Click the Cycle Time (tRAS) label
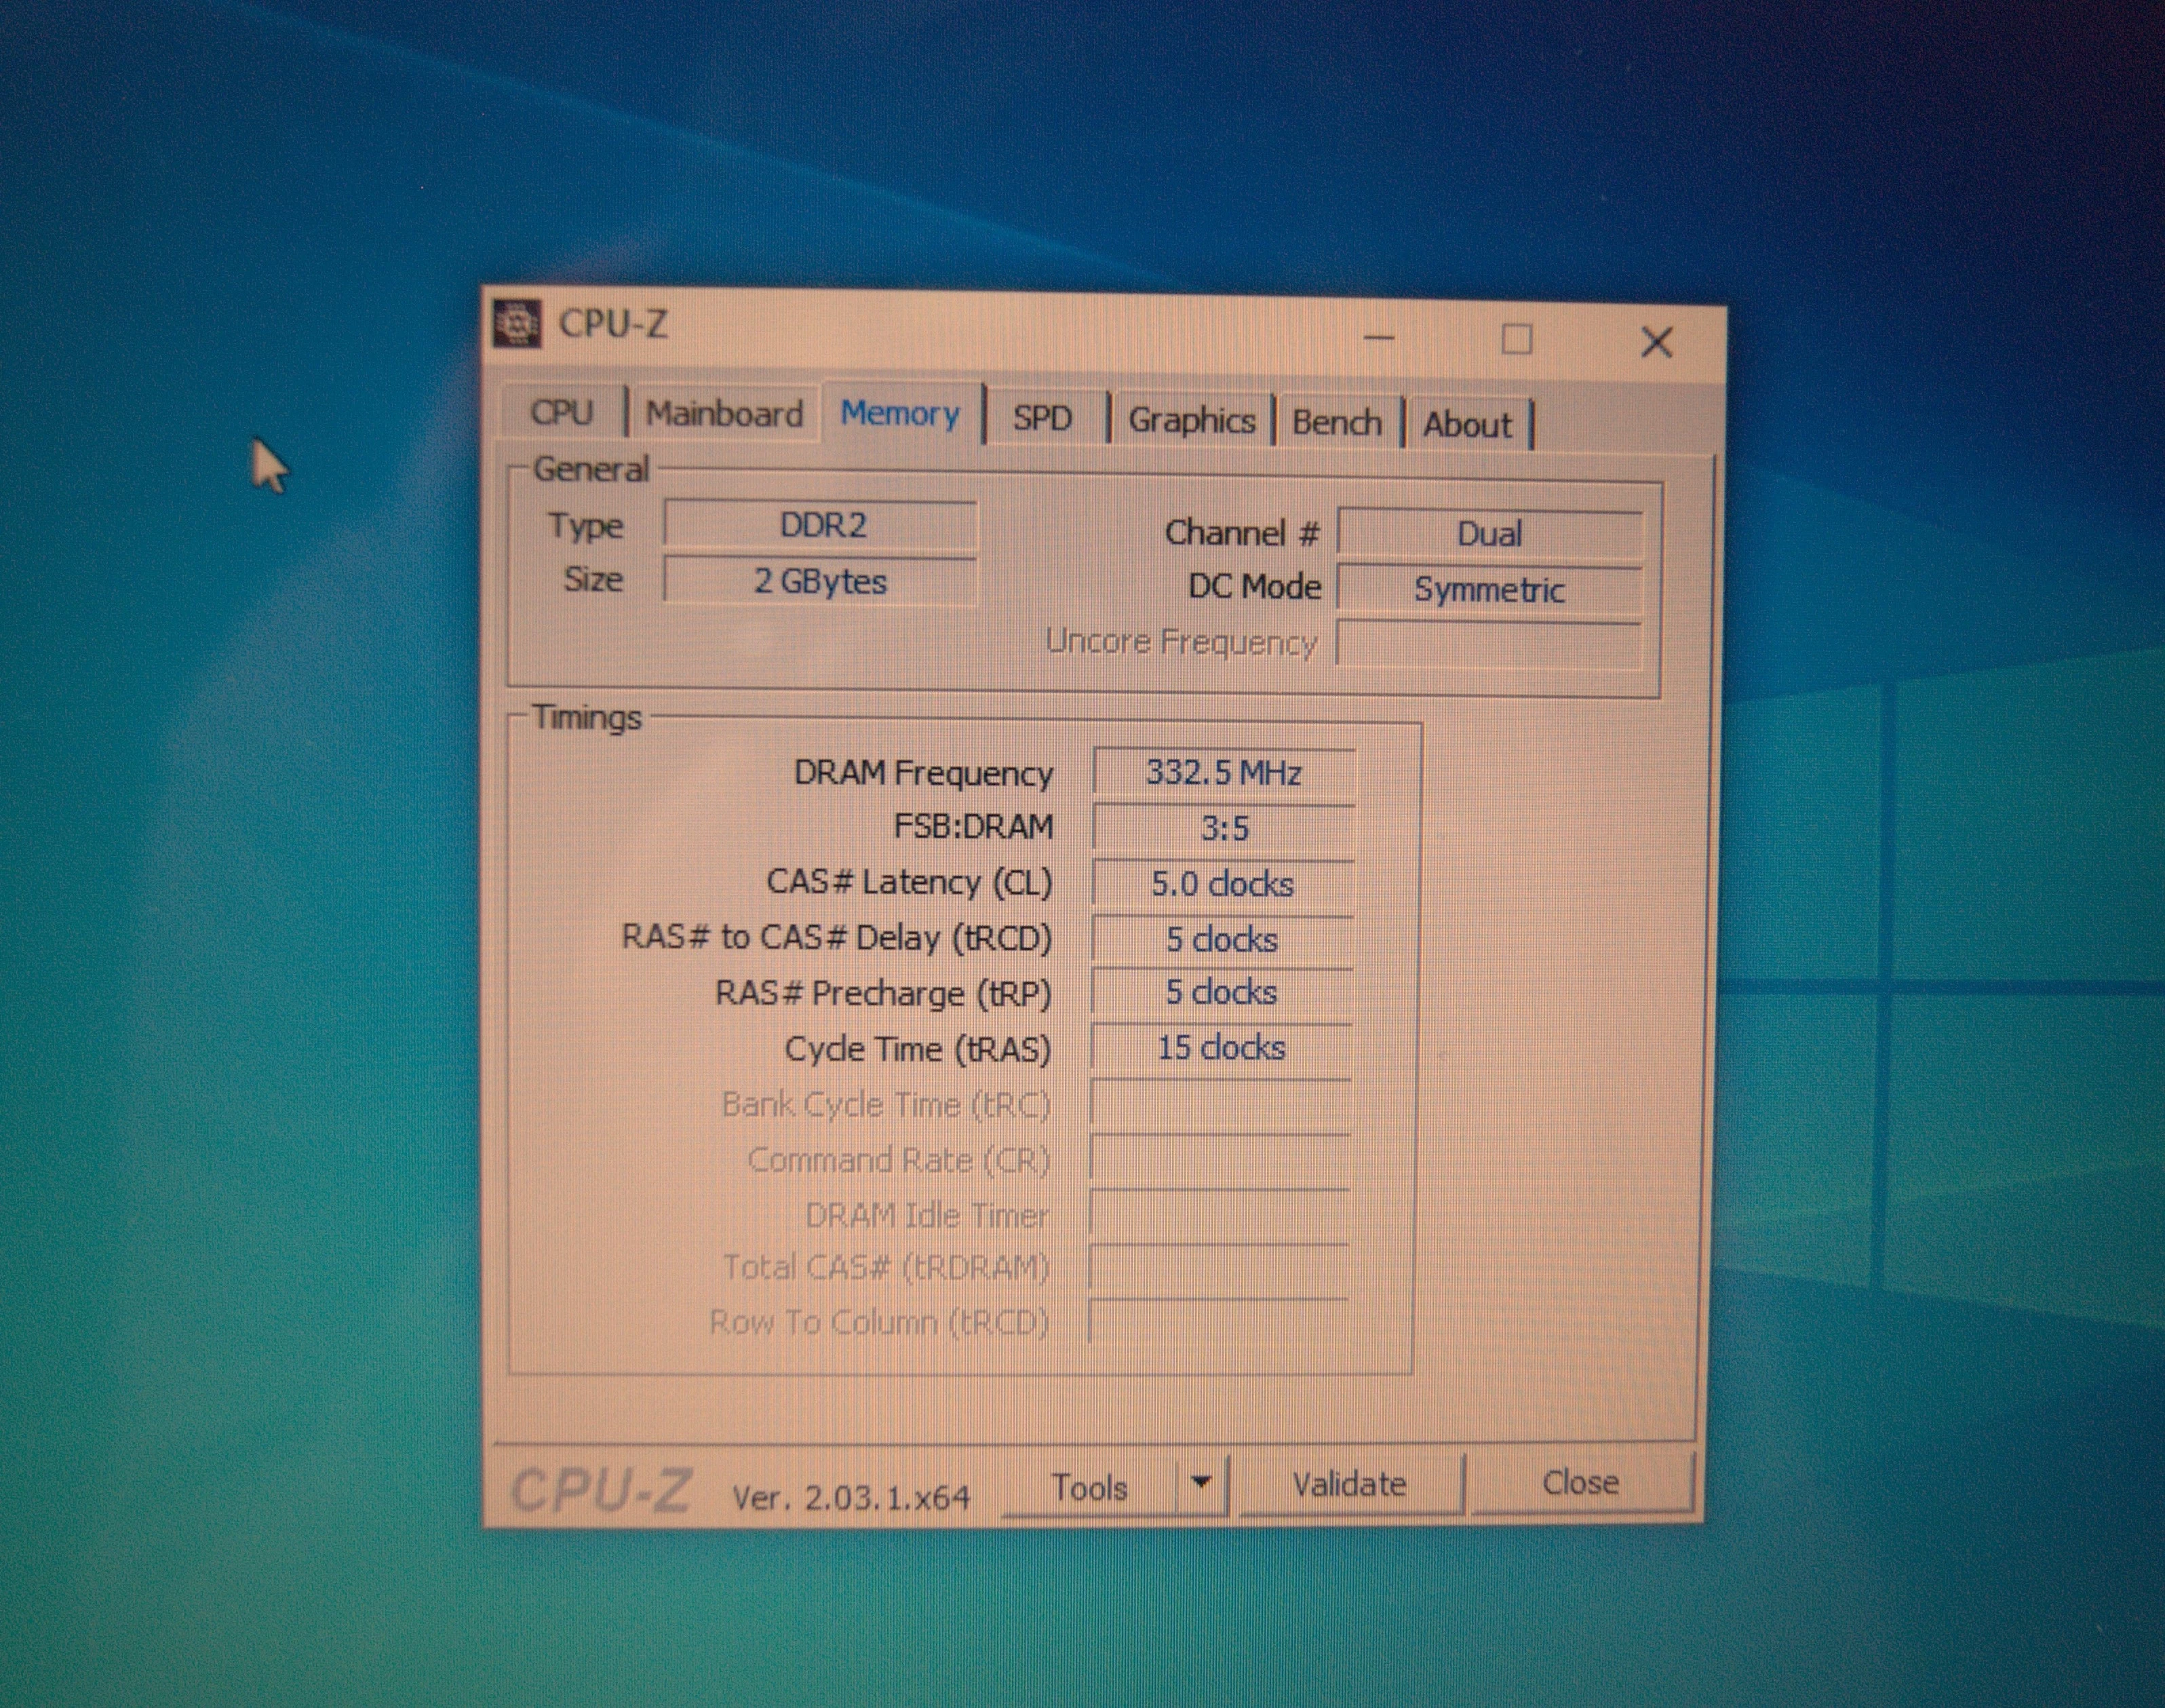The width and height of the screenshot is (2165, 1708). click(918, 1049)
